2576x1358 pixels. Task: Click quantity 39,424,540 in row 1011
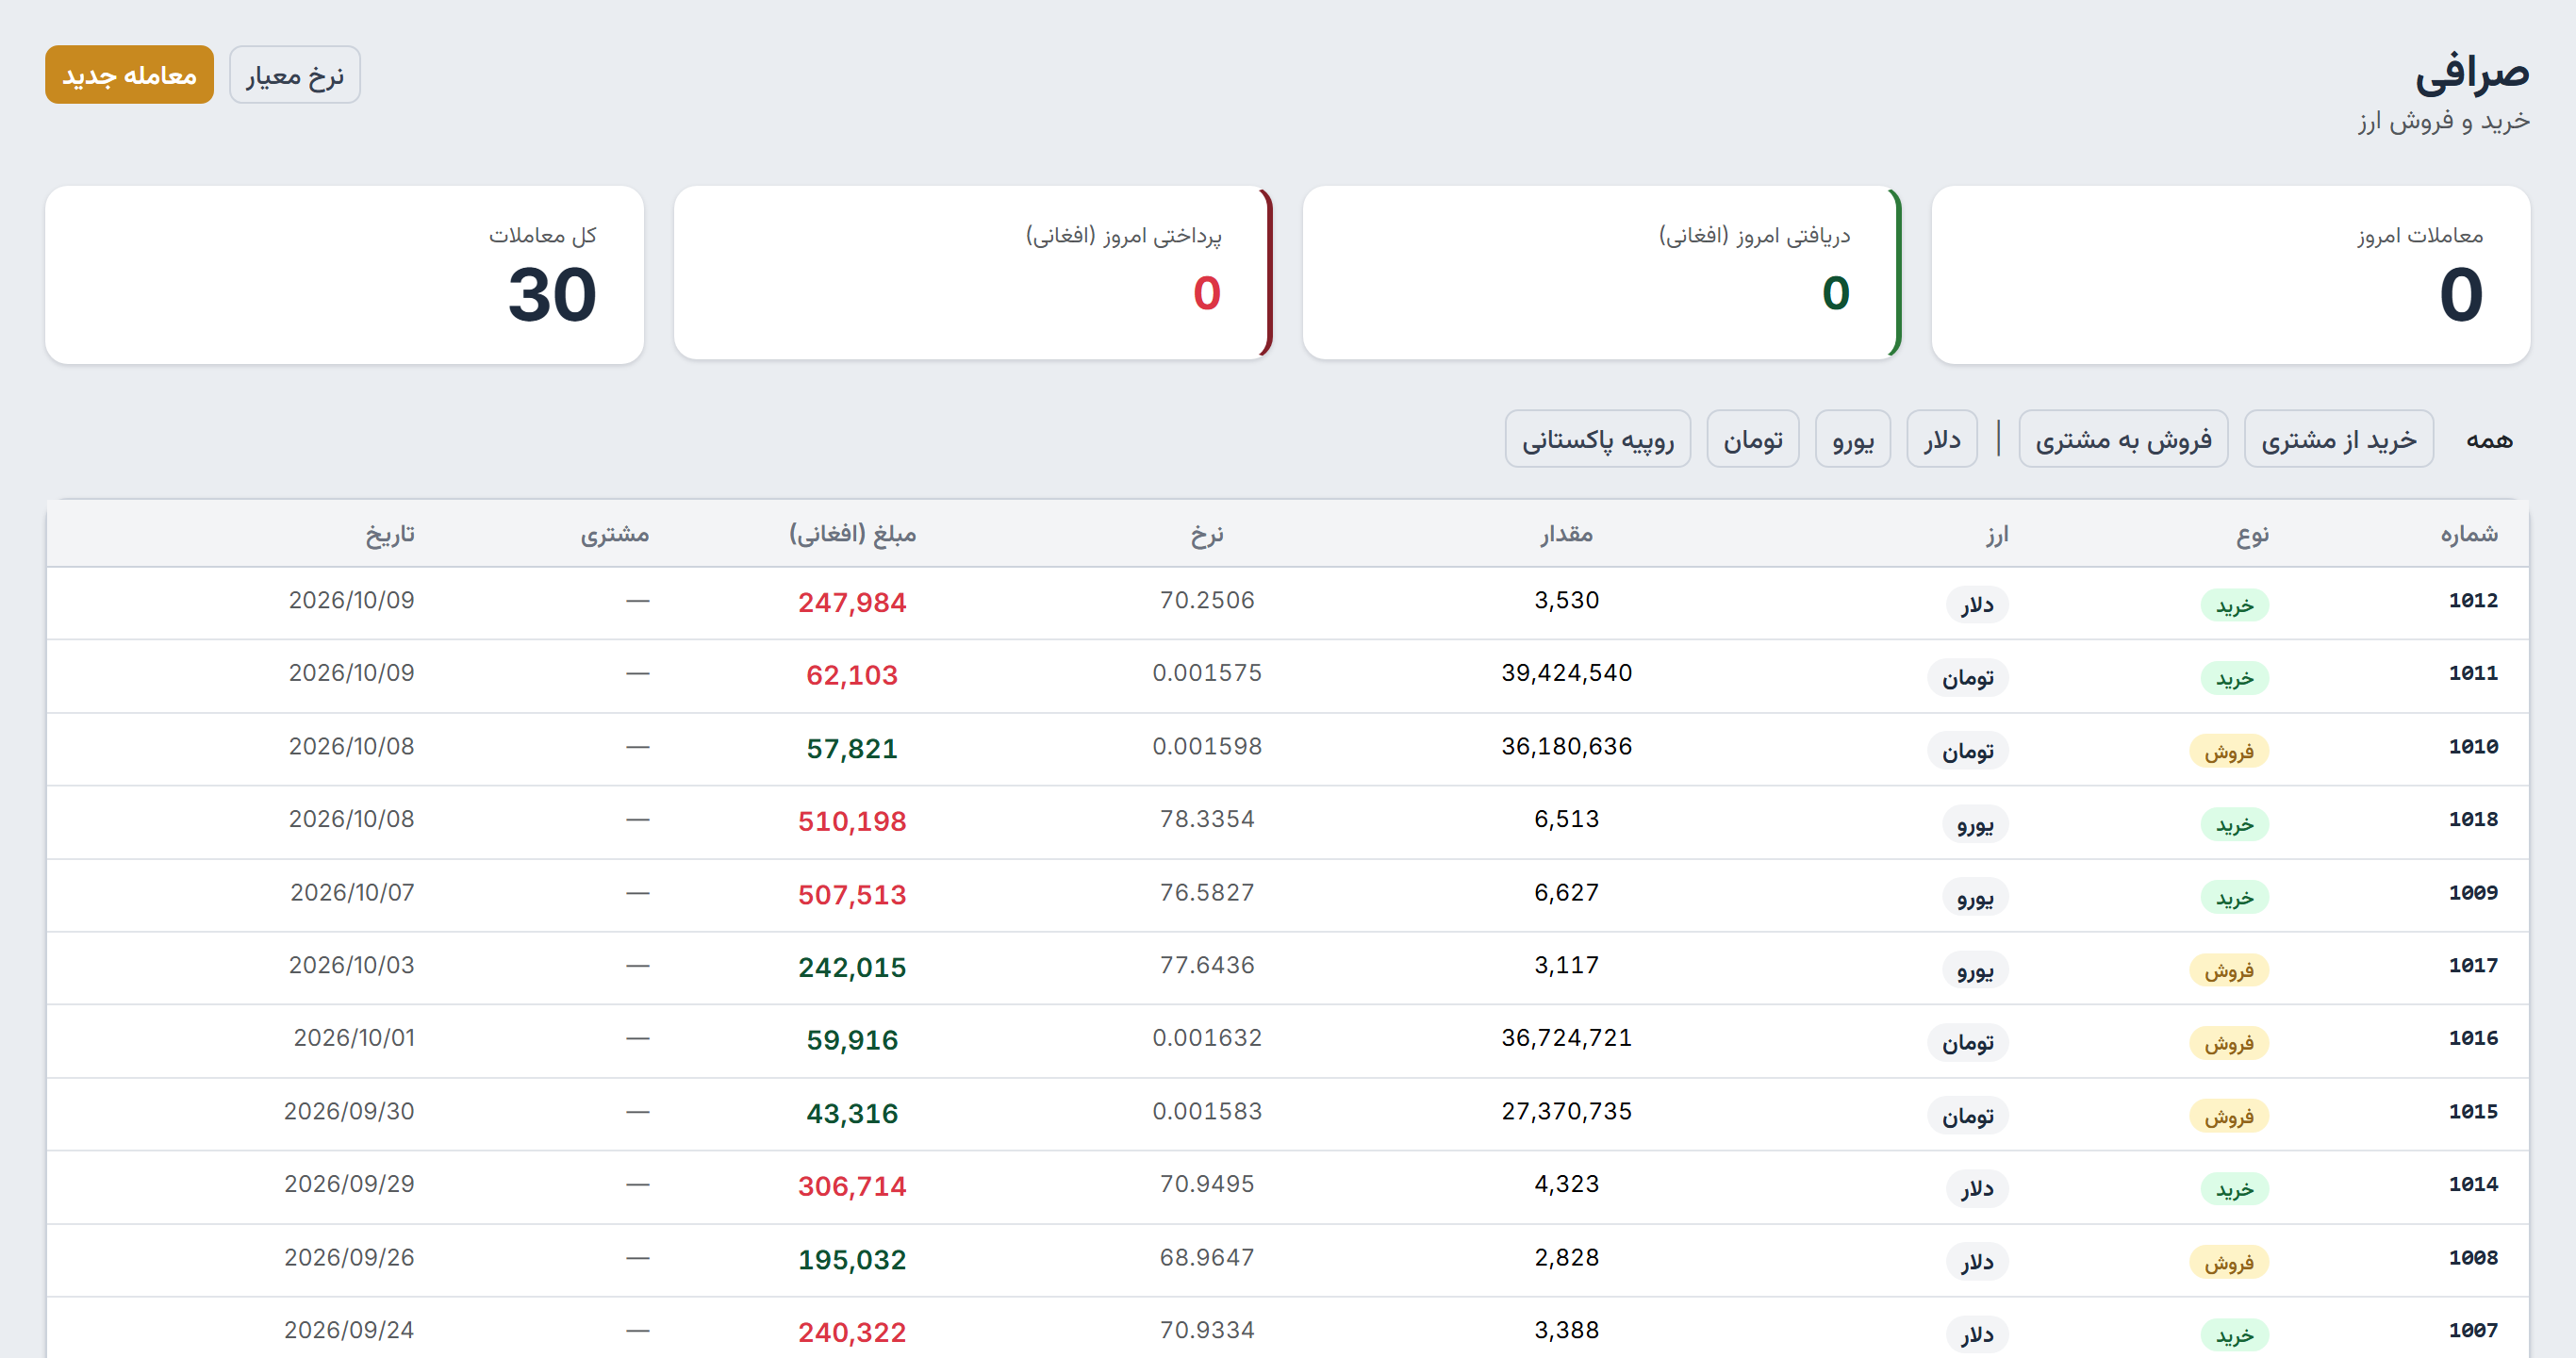point(1566,673)
